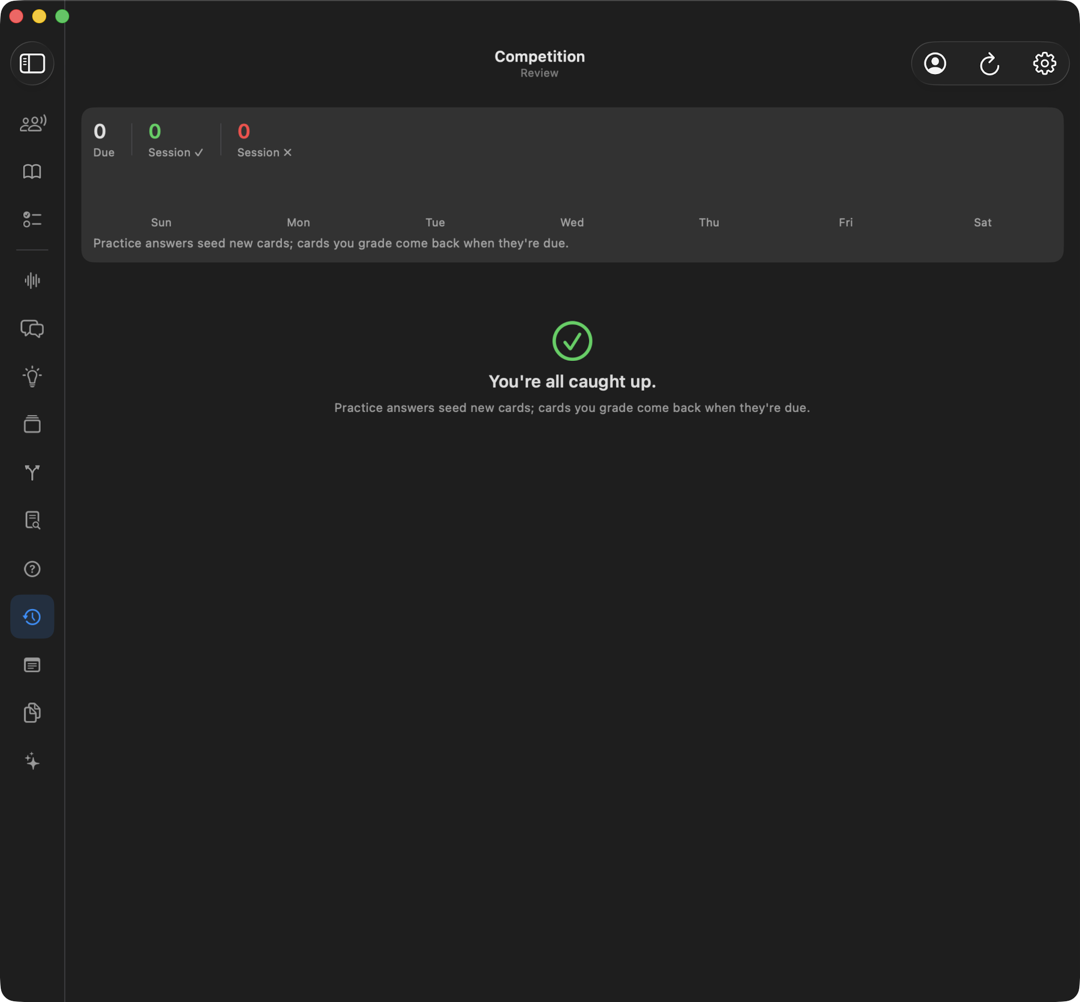Click the macOS yellow minimize button
The width and height of the screenshot is (1080, 1002).
39,16
